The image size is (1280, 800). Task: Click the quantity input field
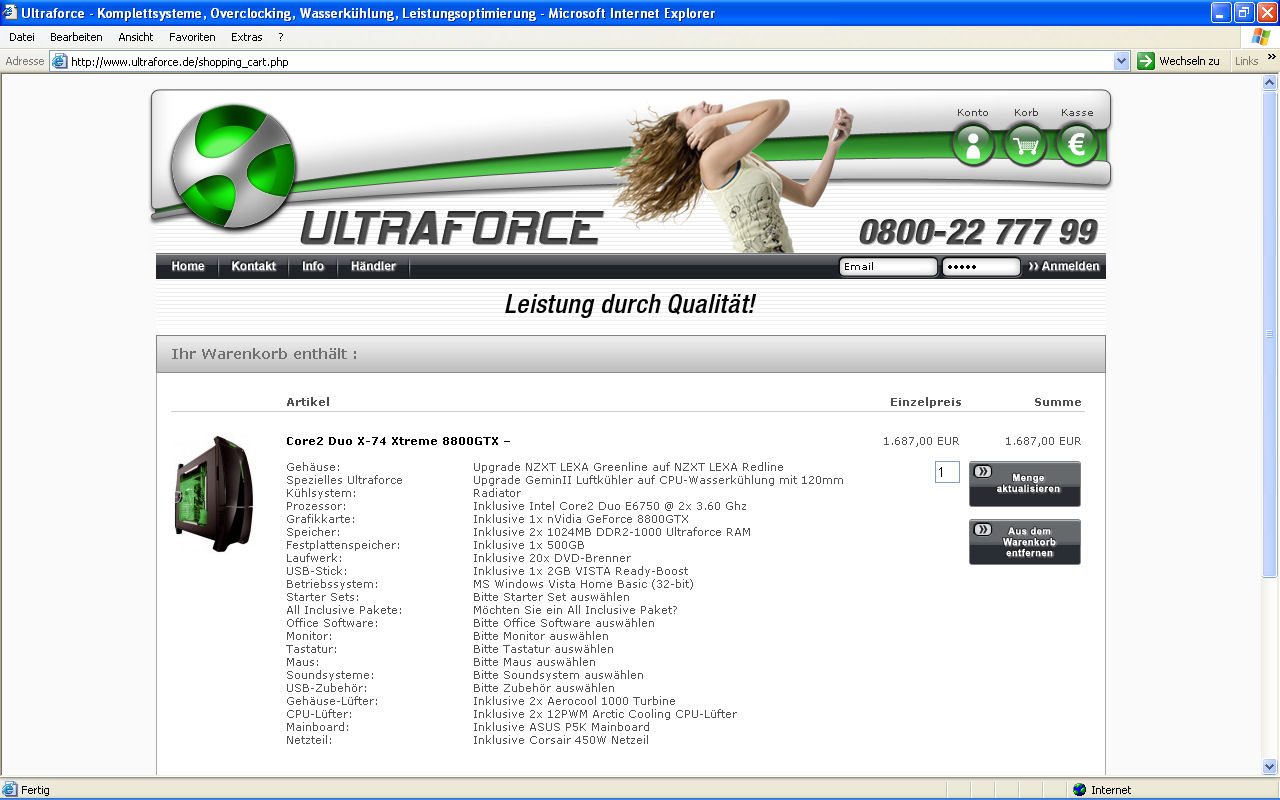pos(946,472)
